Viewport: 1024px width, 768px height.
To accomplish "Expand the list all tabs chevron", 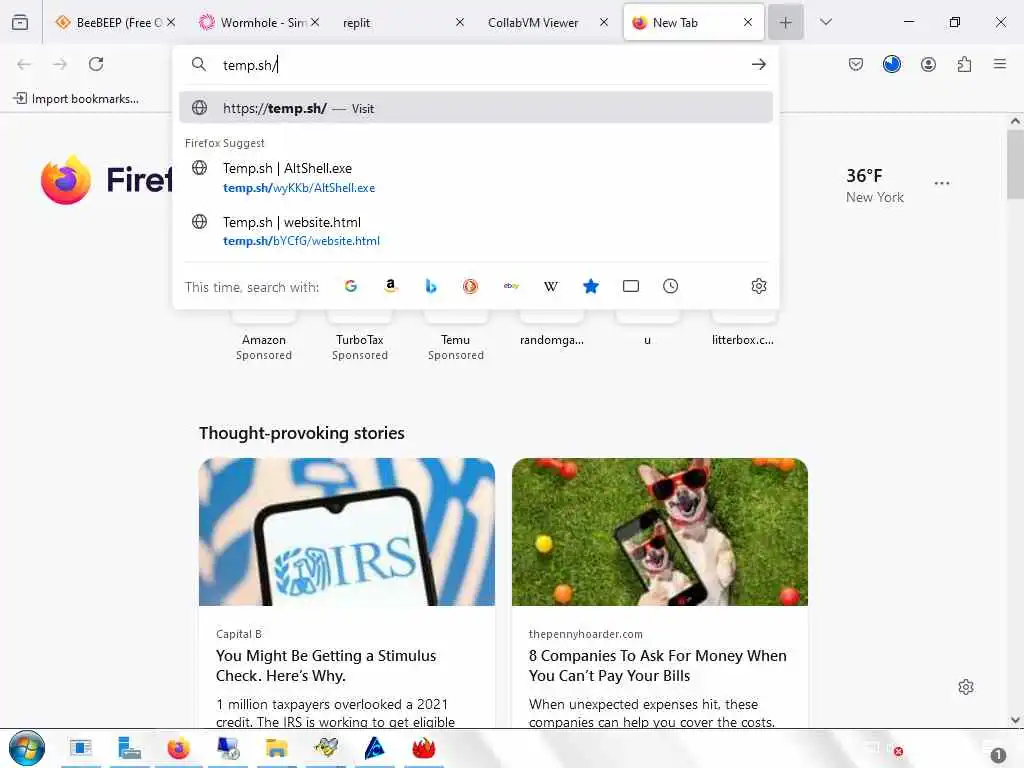I will [826, 22].
